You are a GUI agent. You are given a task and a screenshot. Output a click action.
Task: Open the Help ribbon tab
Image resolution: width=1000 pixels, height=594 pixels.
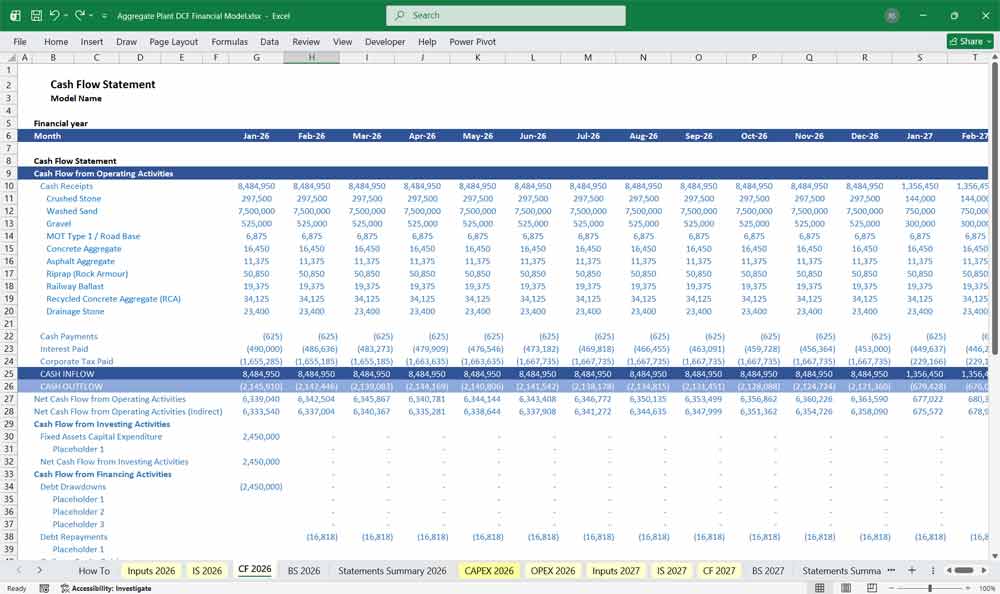(x=427, y=41)
